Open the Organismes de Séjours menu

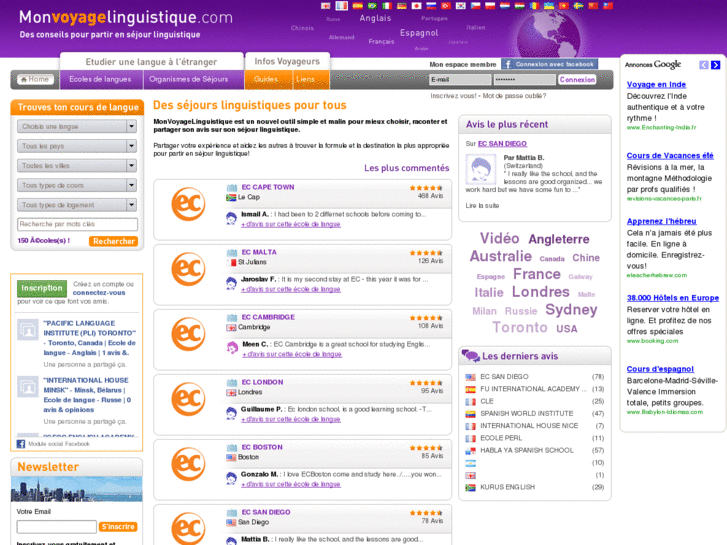coord(189,79)
